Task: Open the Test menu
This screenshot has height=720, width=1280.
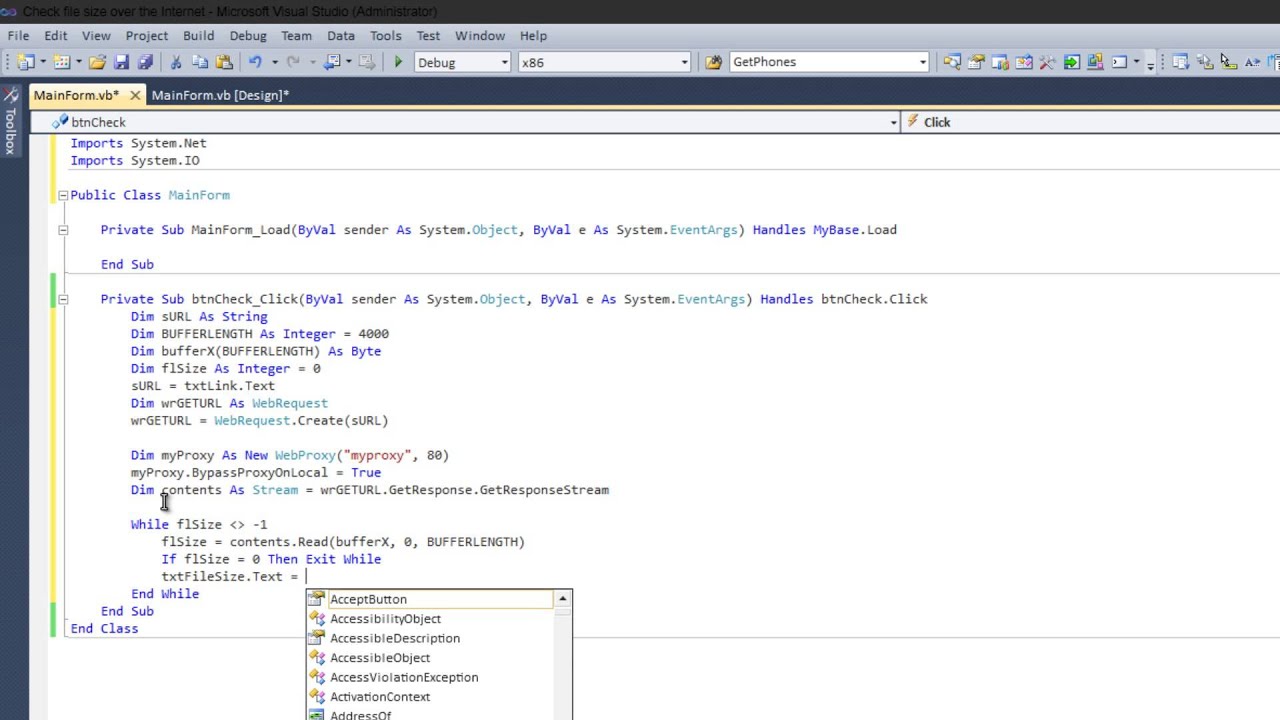Action: 428,35
